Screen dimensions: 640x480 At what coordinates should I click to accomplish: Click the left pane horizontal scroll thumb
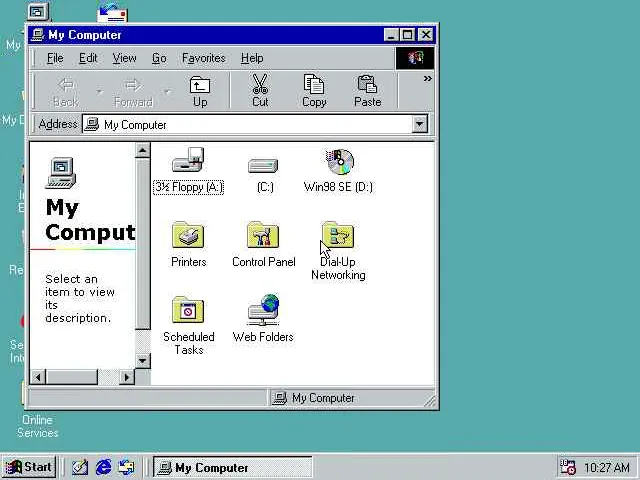click(72, 377)
